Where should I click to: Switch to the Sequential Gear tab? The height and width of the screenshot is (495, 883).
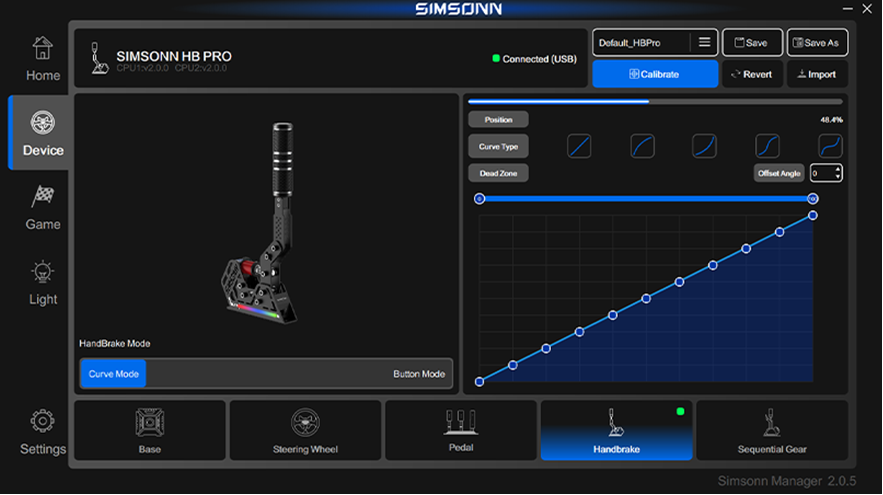click(x=772, y=431)
